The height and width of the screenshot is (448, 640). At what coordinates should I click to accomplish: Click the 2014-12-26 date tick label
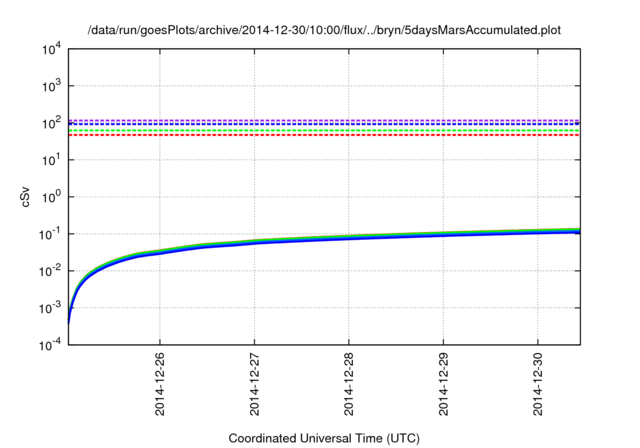click(x=160, y=384)
